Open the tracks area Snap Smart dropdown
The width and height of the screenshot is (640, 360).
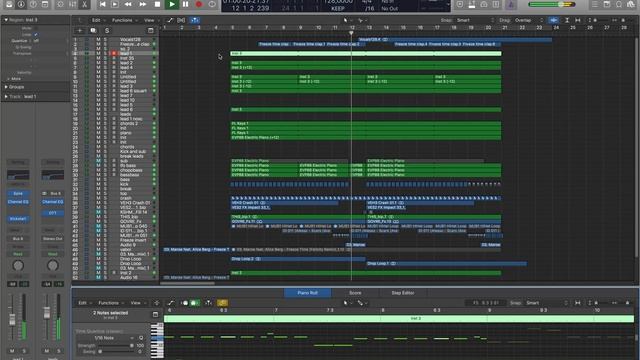(x=475, y=20)
